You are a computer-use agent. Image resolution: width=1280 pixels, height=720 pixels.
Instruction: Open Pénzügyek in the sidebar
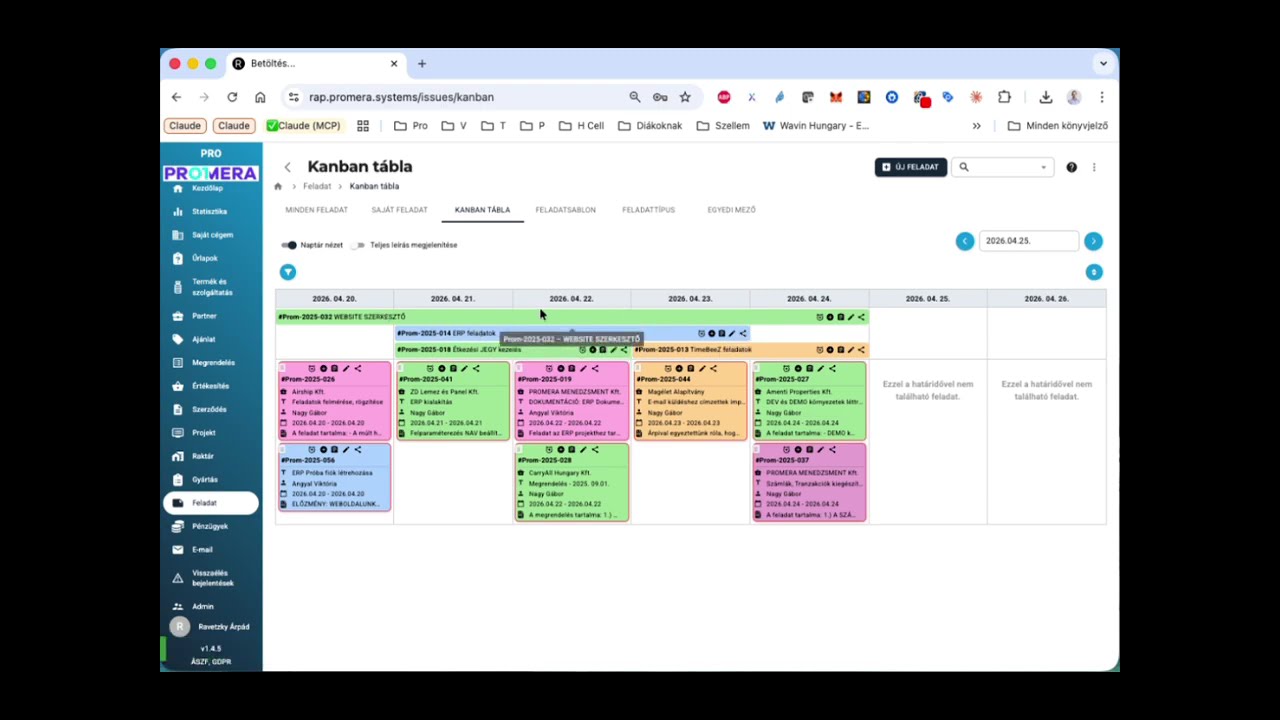tap(210, 526)
